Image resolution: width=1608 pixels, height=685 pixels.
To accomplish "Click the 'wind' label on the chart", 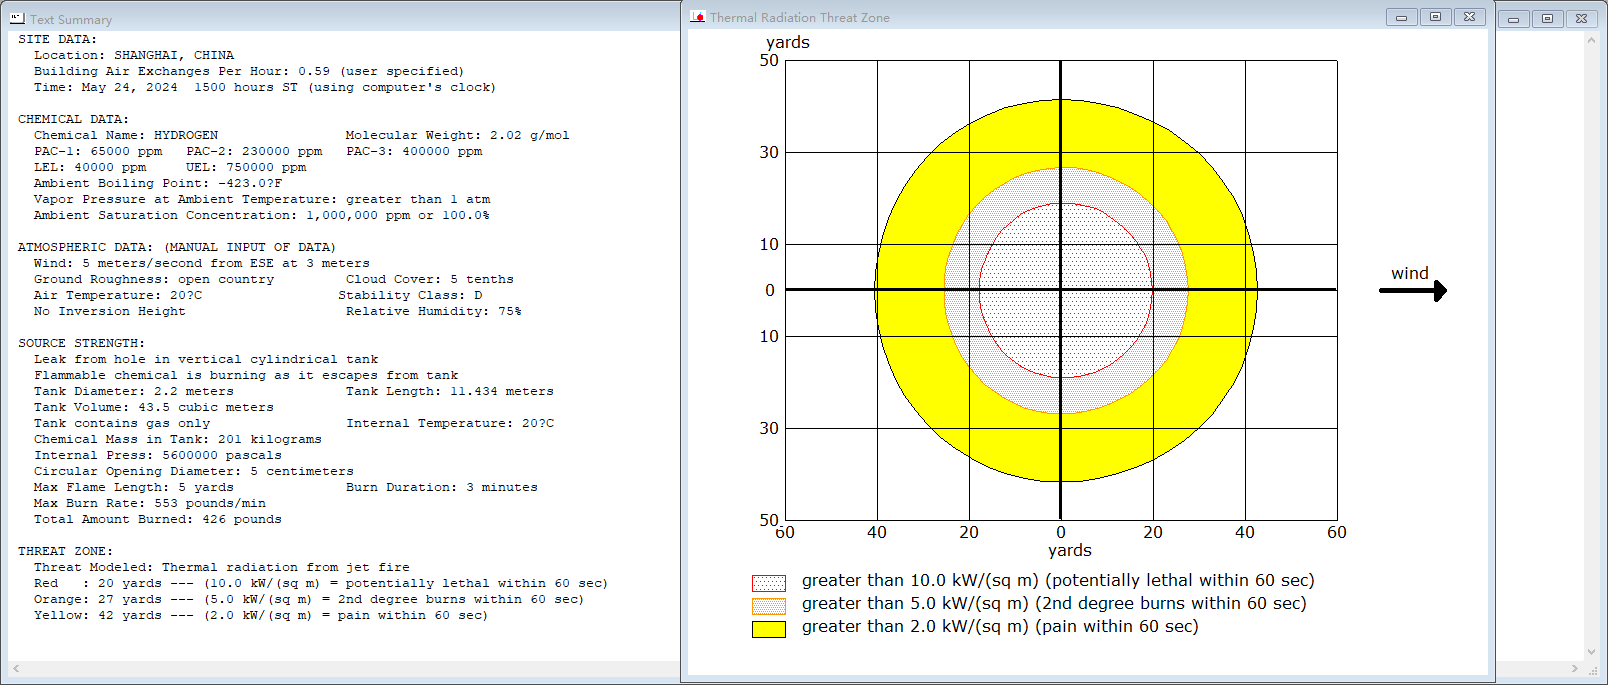I will (1410, 273).
